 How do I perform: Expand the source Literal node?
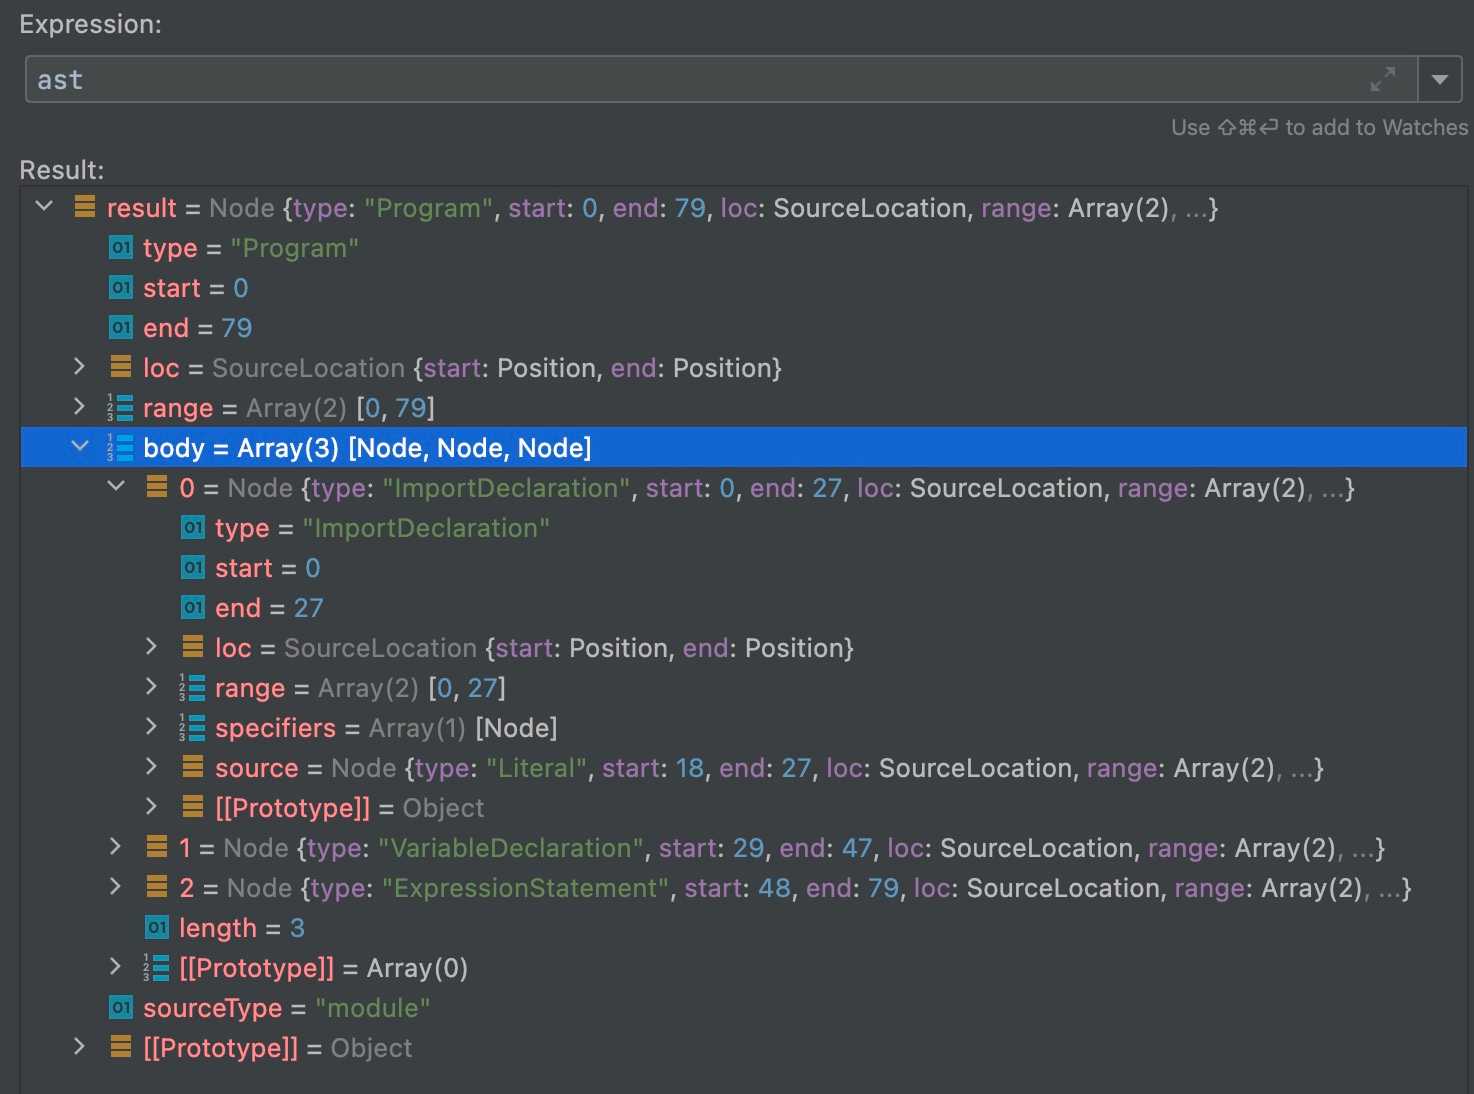[x=152, y=767]
